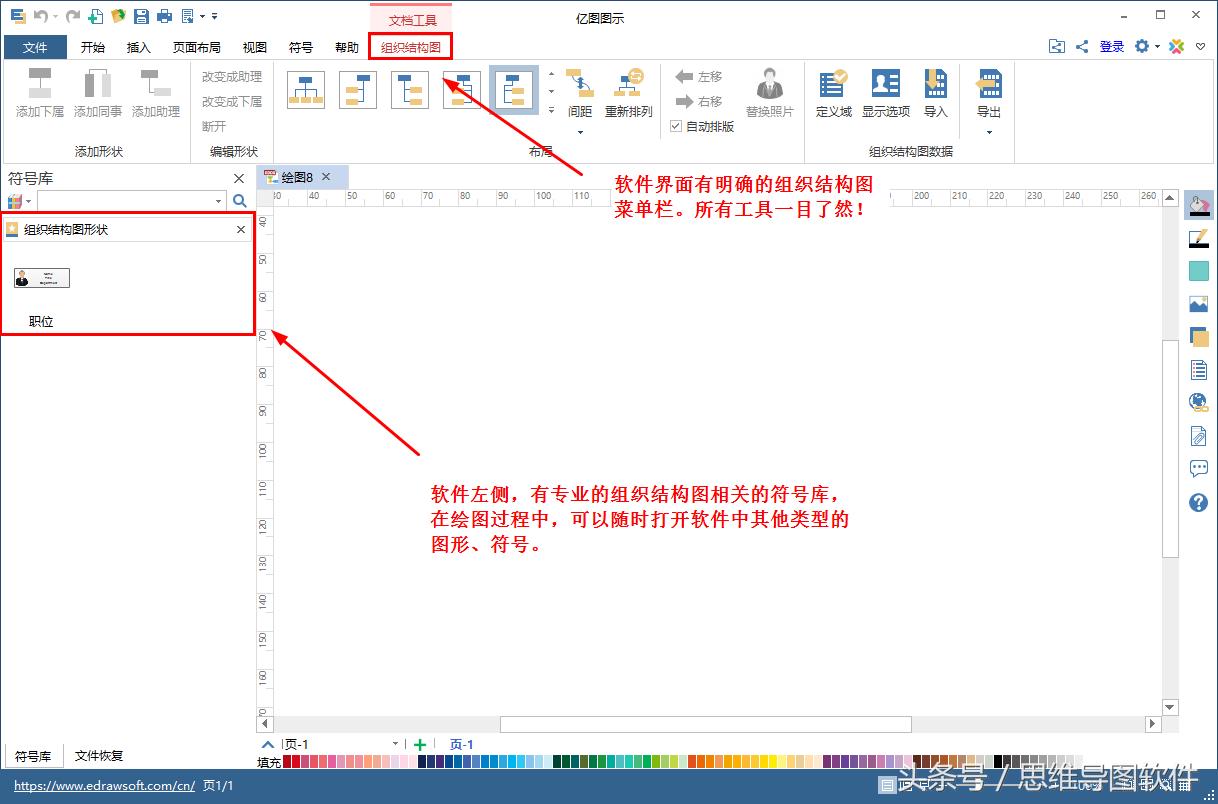Select the first top-down tree layout icon
Screen dimensions: 1218x804
click(306, 90)
